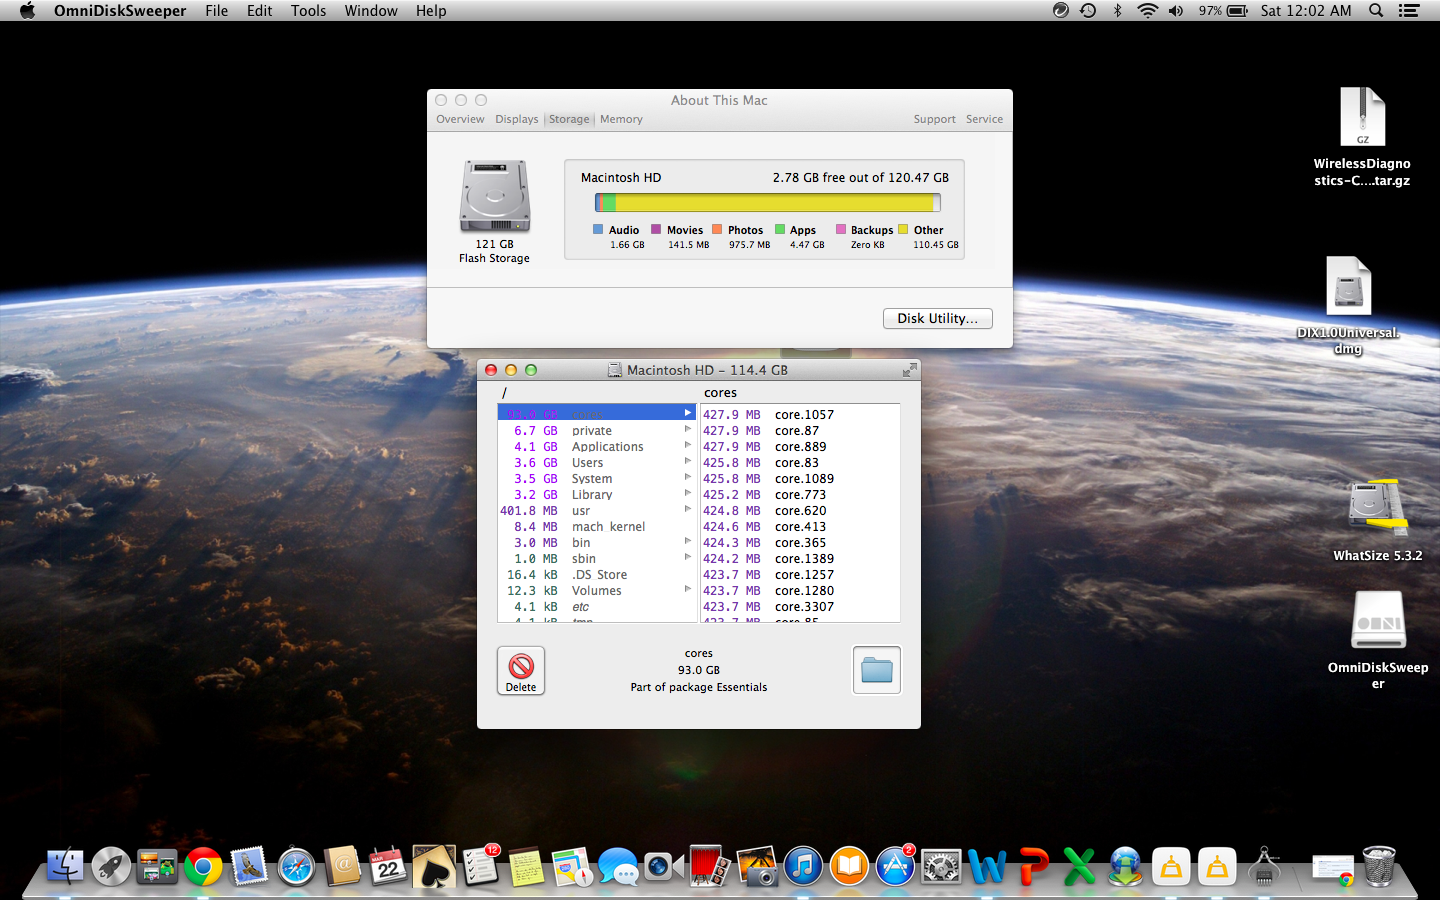The image size is (1440, 900).
Task: Open OmniDiskSweeper drive icon on desktop
Action: 1378,621
